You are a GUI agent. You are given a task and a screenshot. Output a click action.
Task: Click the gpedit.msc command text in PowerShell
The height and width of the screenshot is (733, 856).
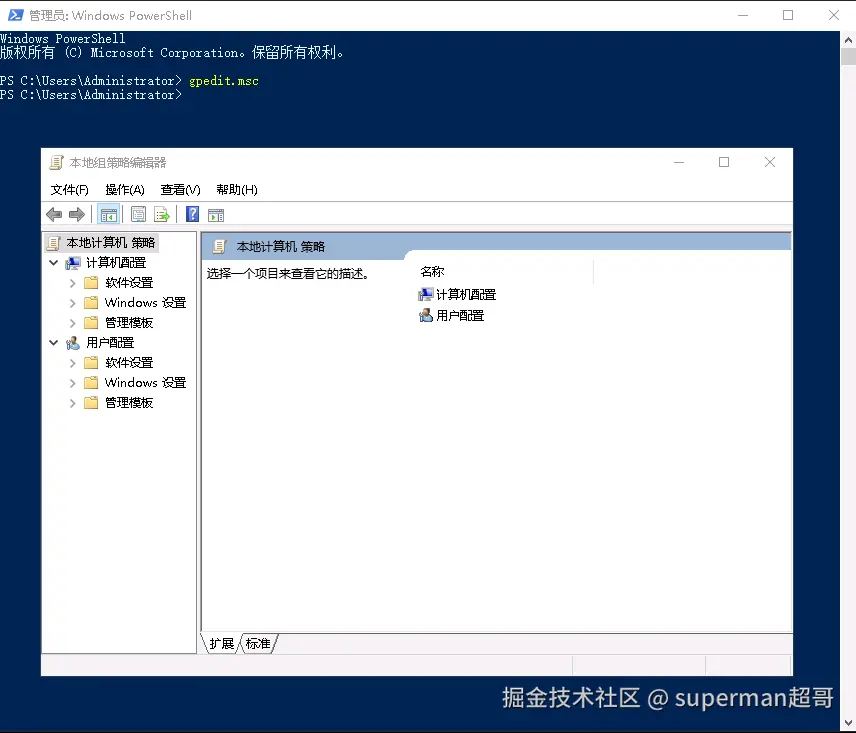click(224, 81)
